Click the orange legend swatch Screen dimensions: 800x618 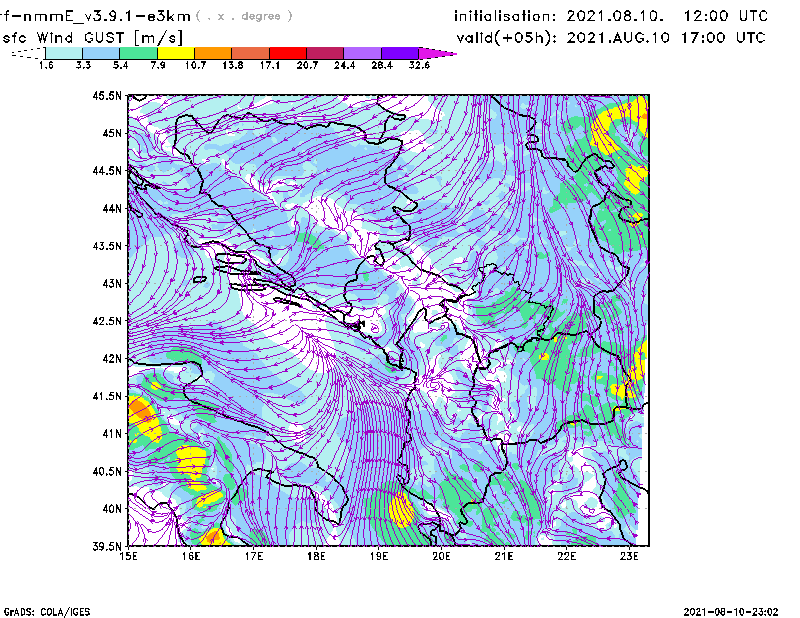point(213,53)
